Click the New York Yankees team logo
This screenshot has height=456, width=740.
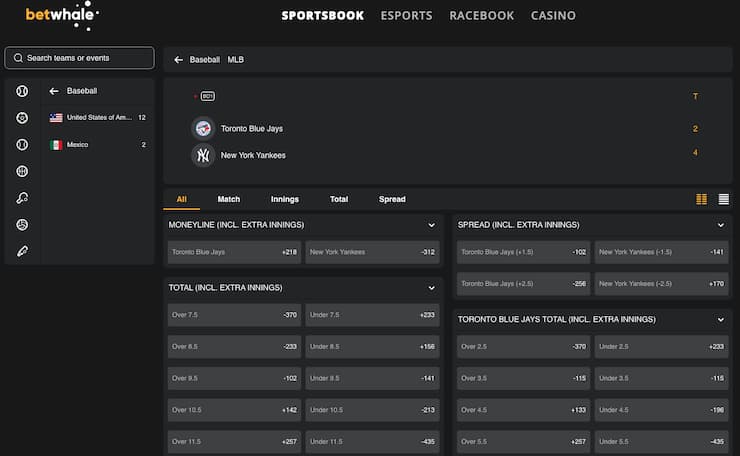203,155
